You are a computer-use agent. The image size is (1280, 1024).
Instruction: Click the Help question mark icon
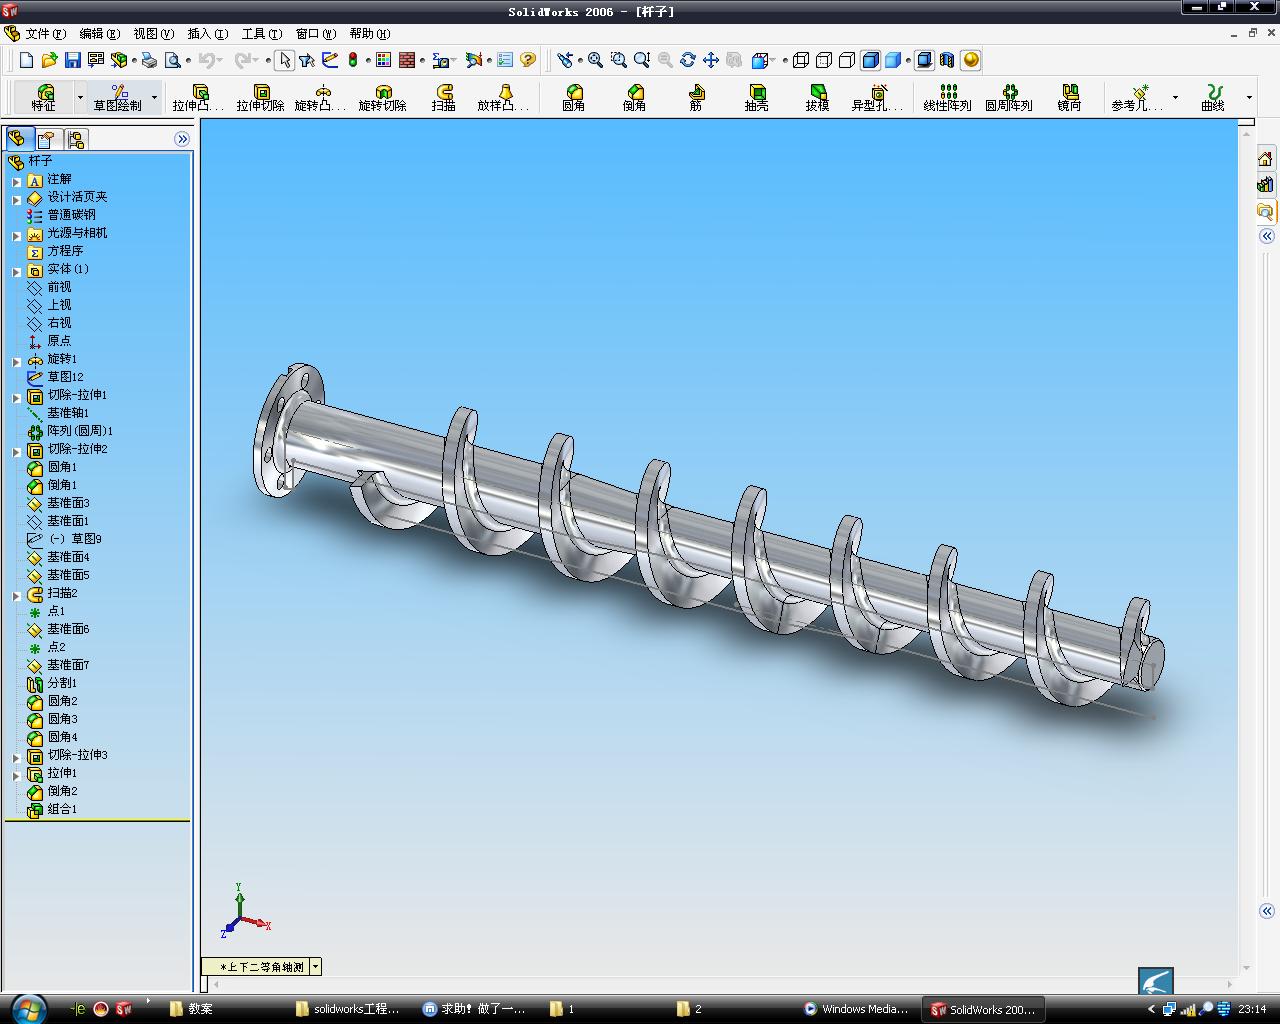pos(528,60)
